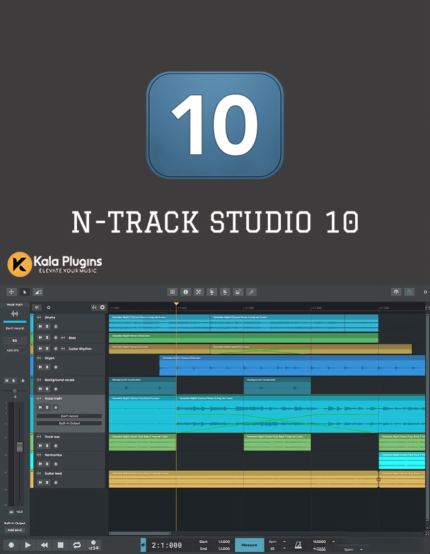Arm record on Guitar lead track
The height and width of the screenshot is (554, 430).
point(55,482)
